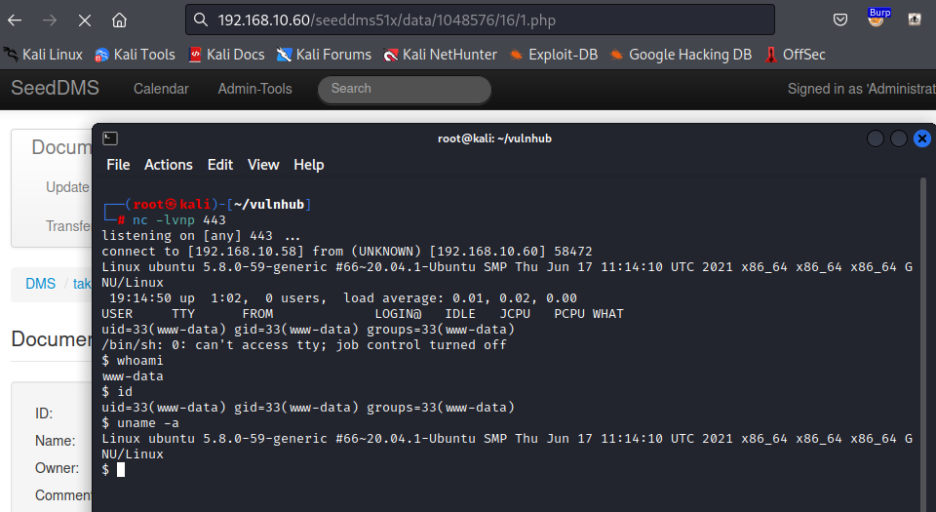The height and width of the screenshot is (512, 936).
Task: Go back with the browser back arrow
Action: coord(15,20)
